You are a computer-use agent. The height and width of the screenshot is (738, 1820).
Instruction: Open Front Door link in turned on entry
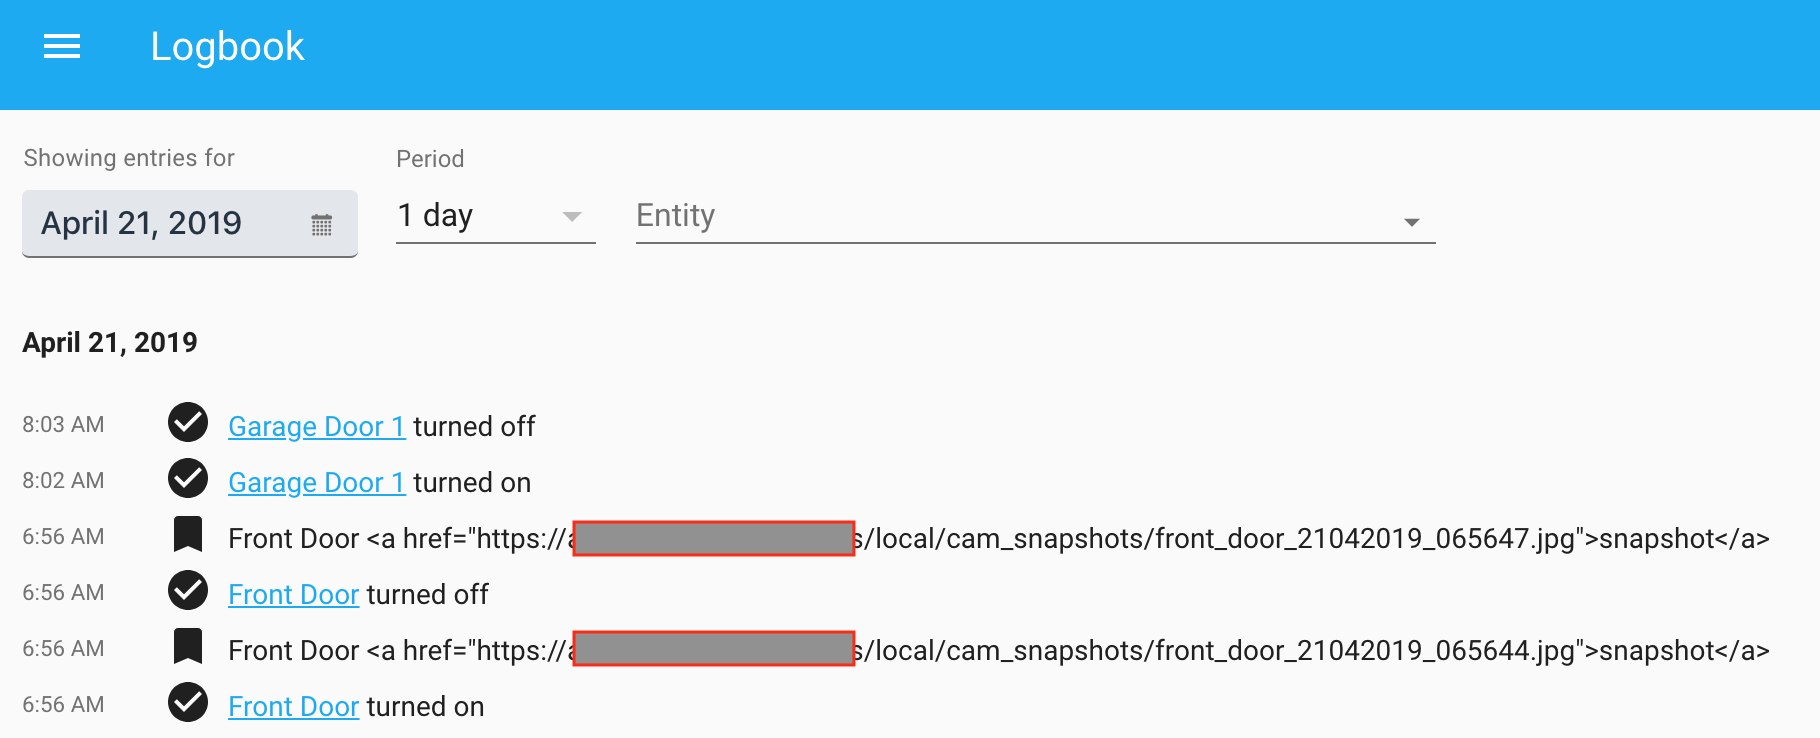293,707
